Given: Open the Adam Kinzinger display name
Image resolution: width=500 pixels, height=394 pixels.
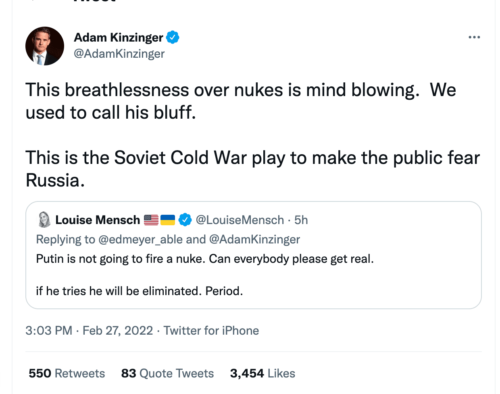Looking at the screenshot, I should point(118,37).
